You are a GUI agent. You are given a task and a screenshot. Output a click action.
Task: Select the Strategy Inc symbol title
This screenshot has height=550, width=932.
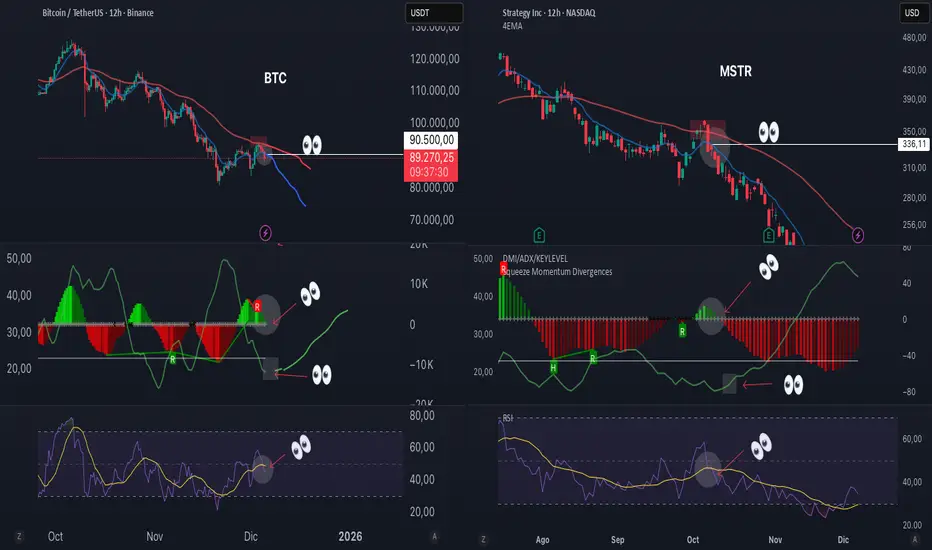tap(549, 12)
